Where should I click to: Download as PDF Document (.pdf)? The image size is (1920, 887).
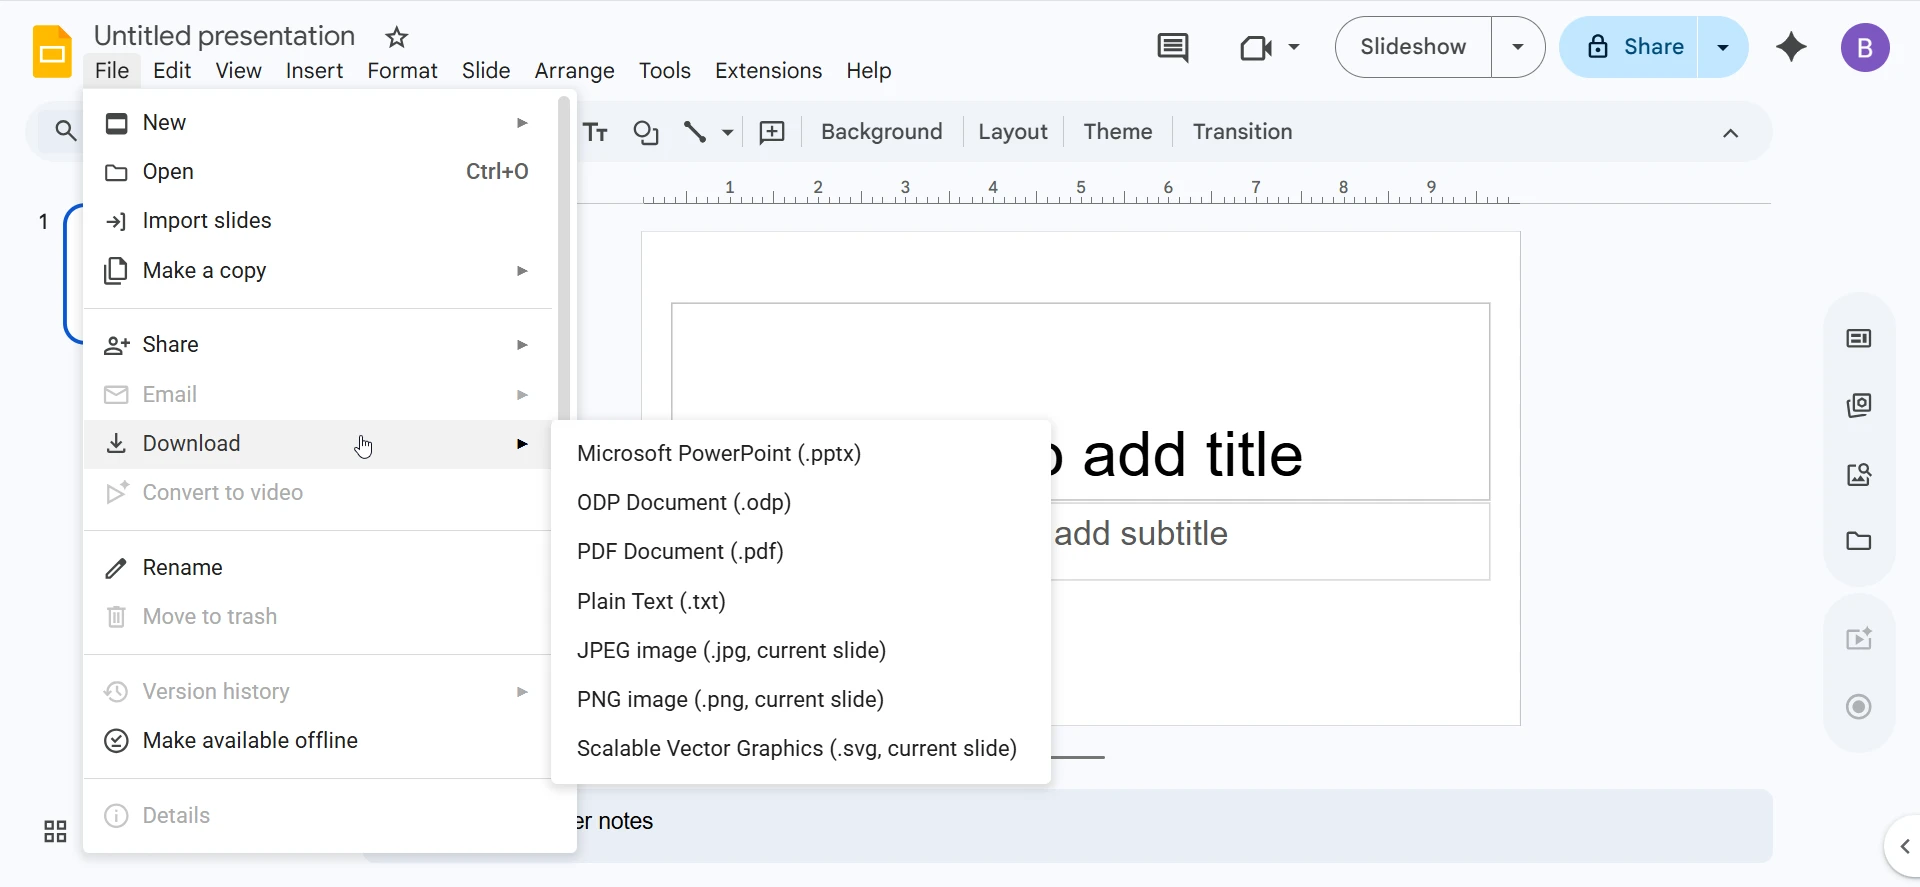(680, 552)
